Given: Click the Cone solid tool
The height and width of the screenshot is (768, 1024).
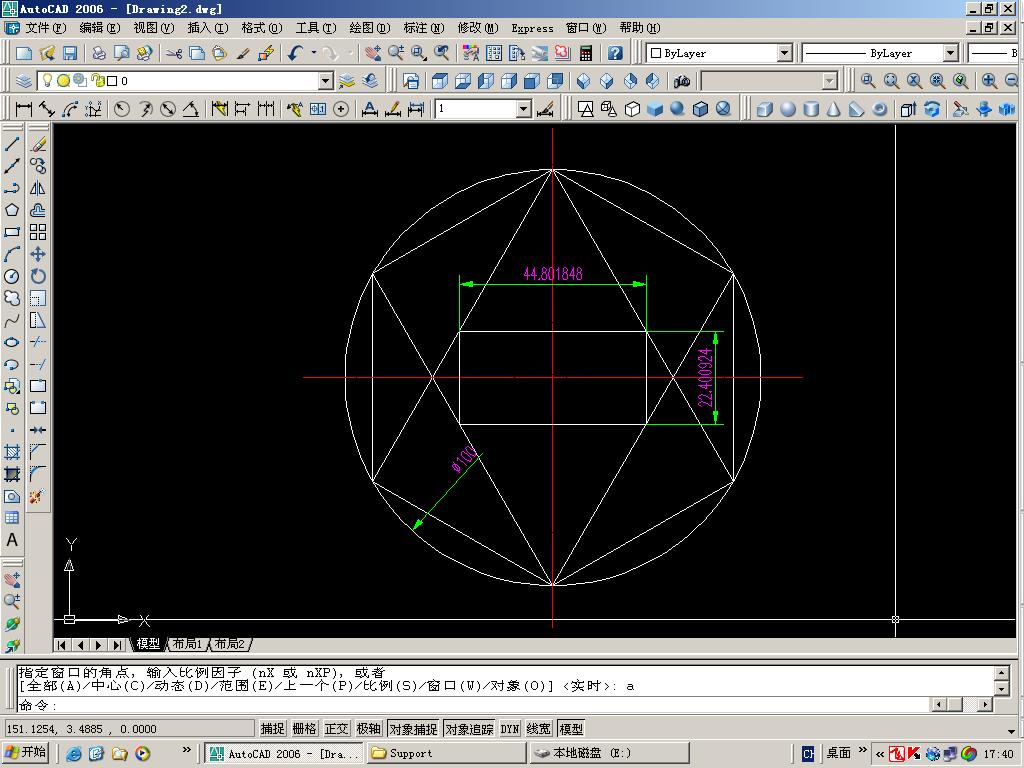Looking at the screenshot, I should tap(834, 109).
